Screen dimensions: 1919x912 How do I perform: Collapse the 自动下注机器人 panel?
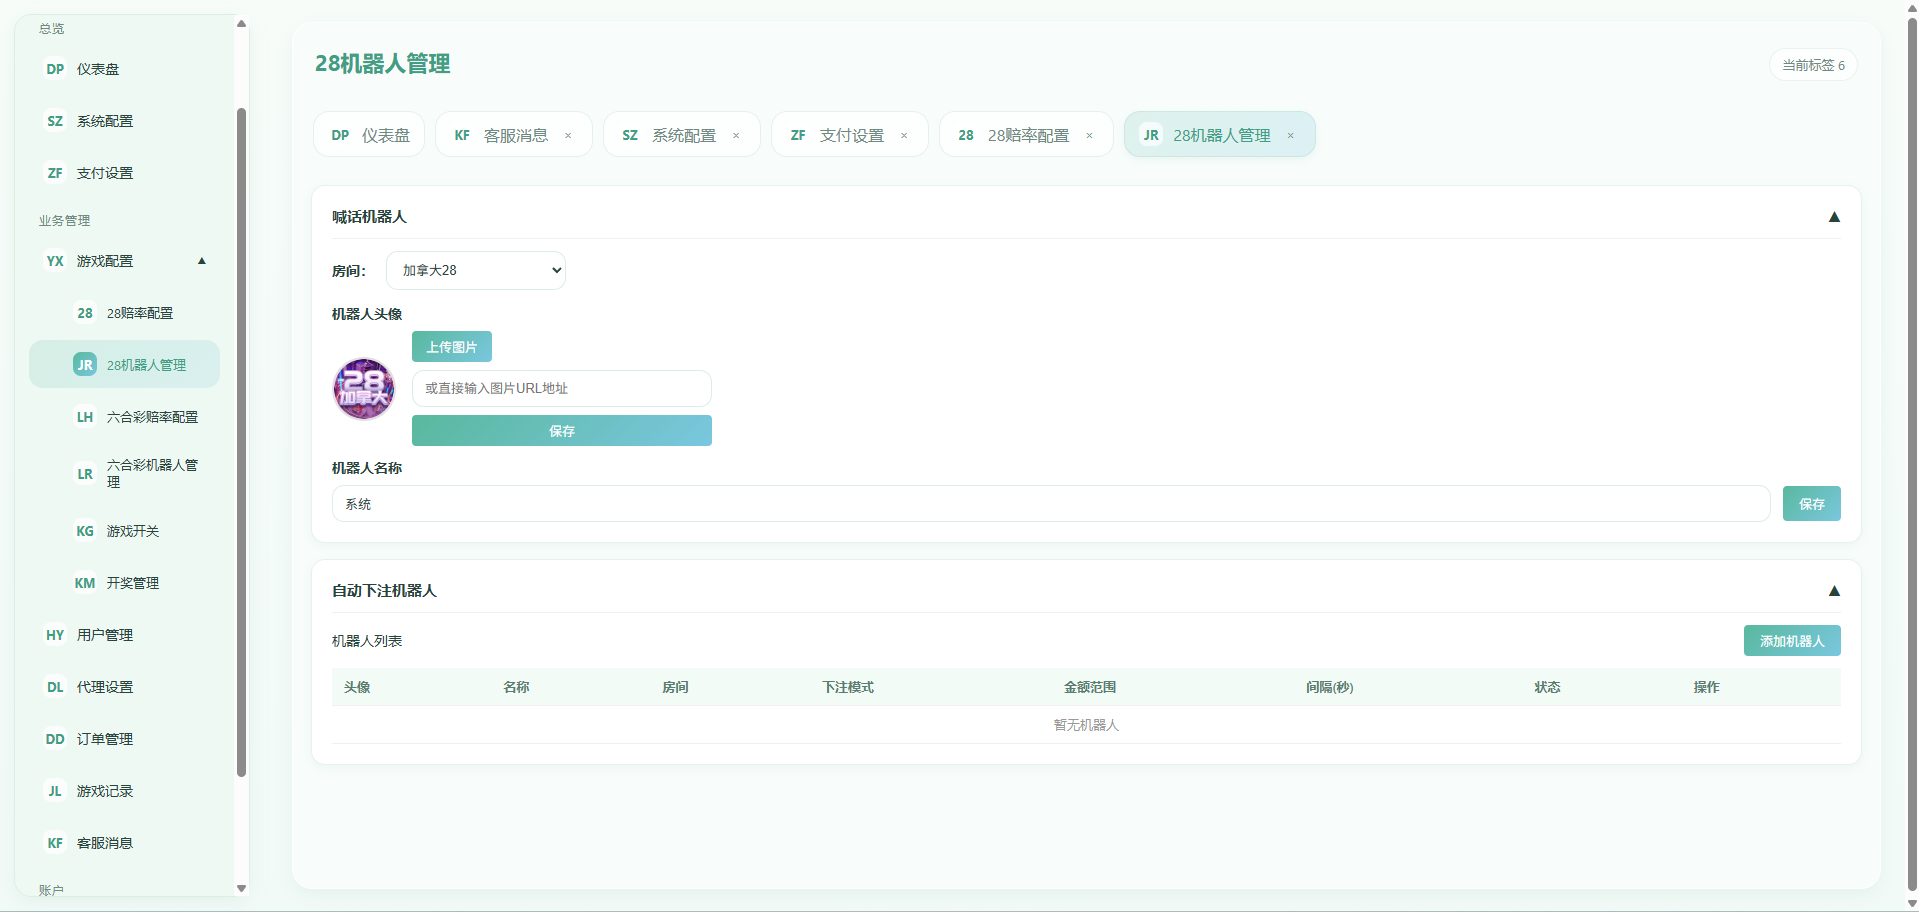pyautogui.click(x=1834, y=591)
